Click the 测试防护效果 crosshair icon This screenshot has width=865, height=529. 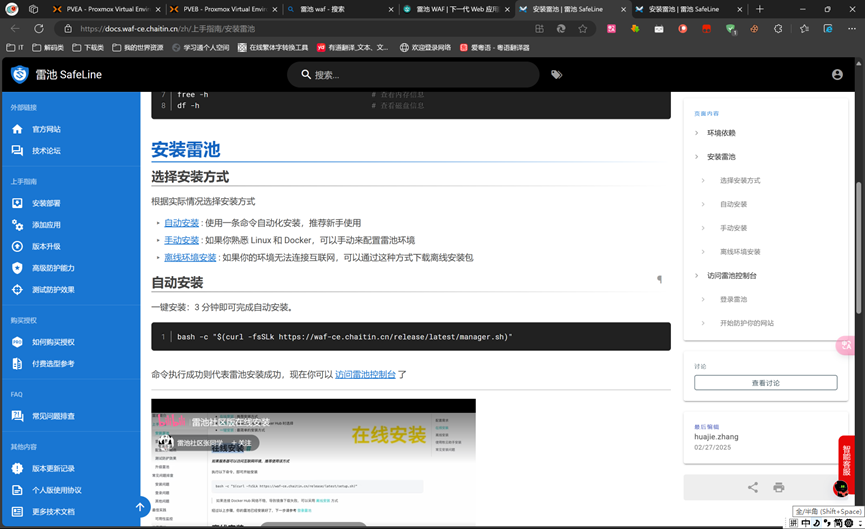tap(17, 289)
